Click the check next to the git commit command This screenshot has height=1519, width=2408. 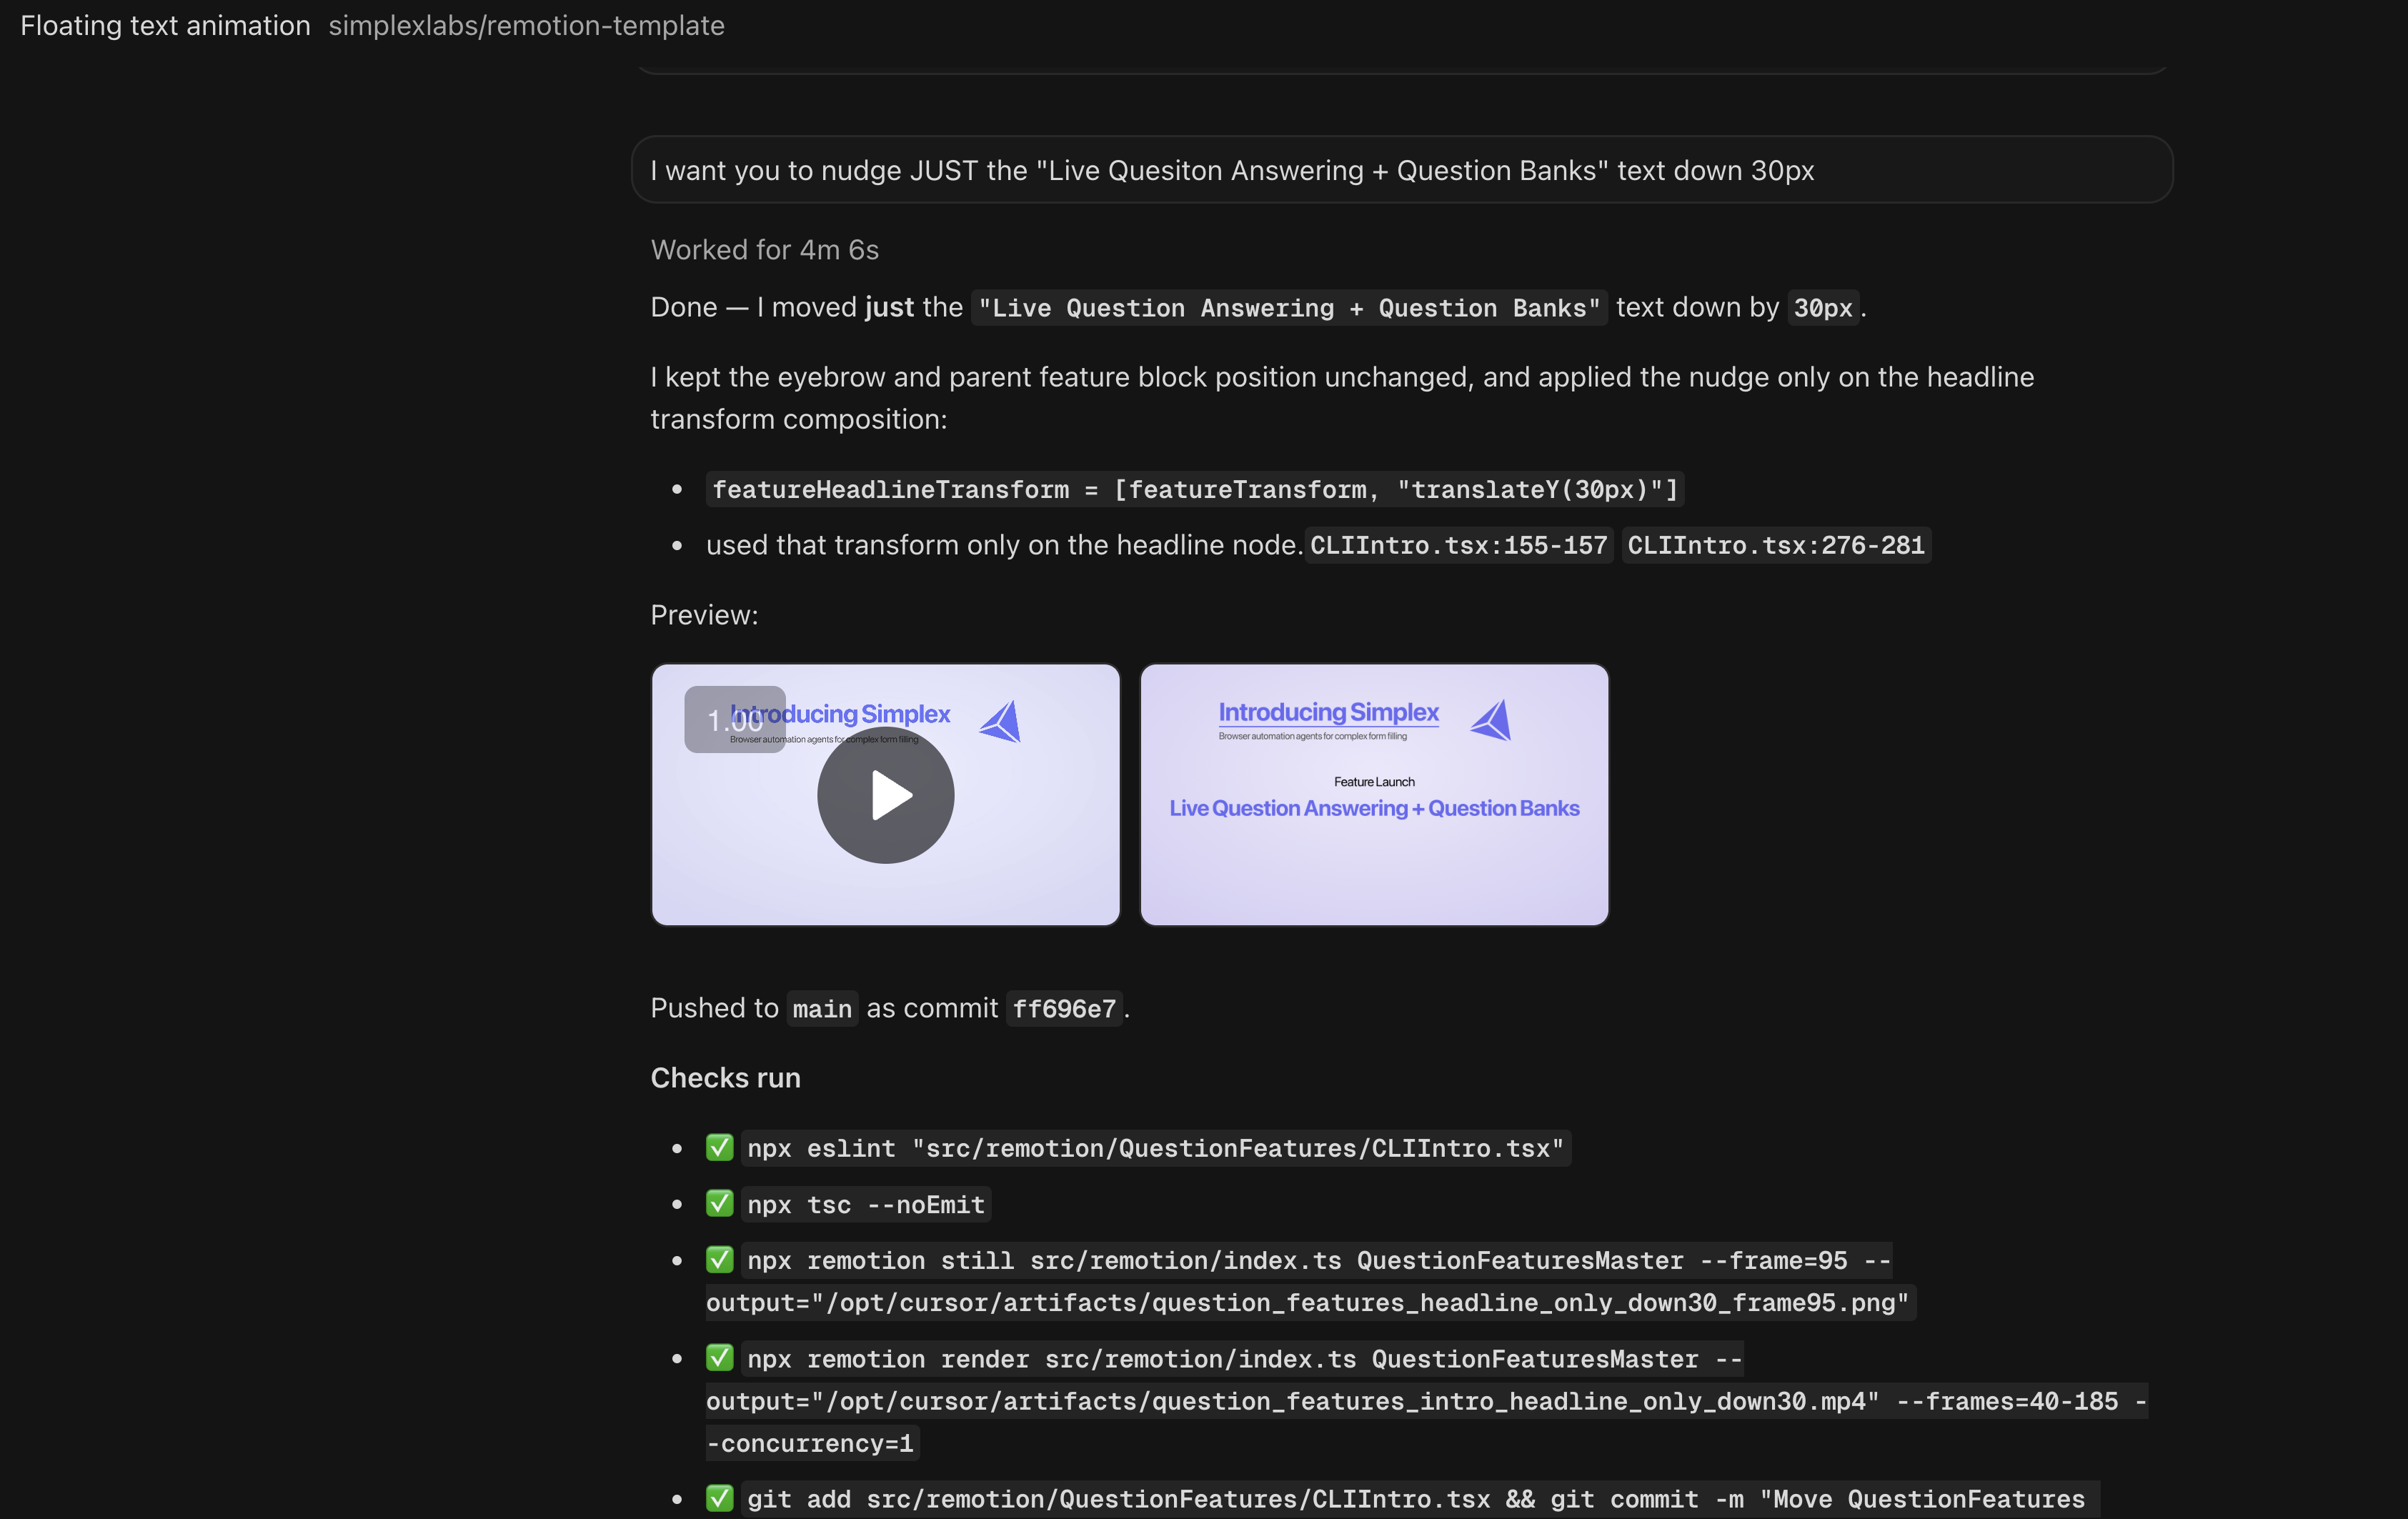(719, 1498)
